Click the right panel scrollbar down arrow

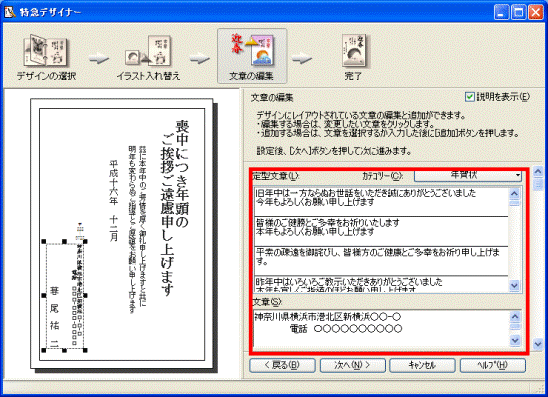(x=538, y=344)
